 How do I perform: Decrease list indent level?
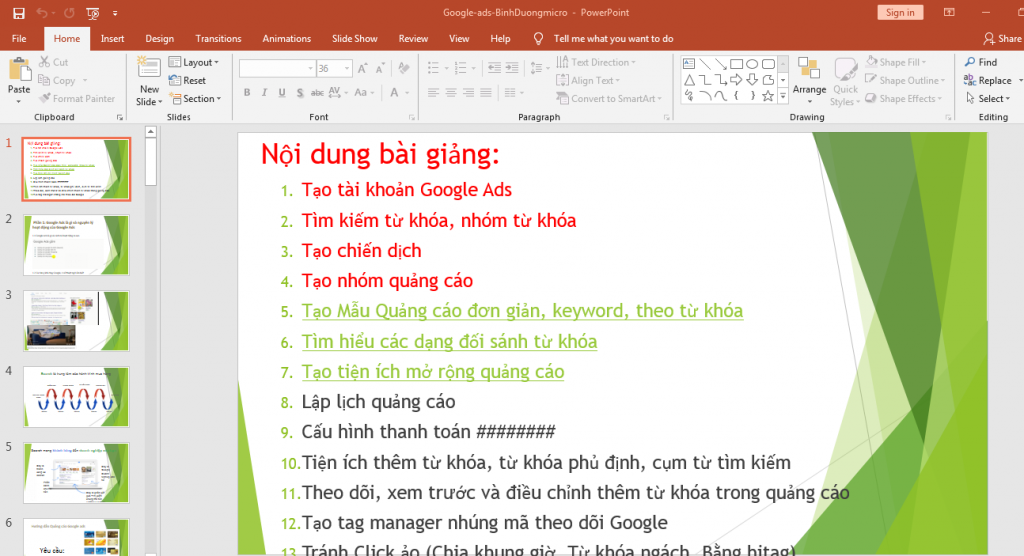coord(494,68)
